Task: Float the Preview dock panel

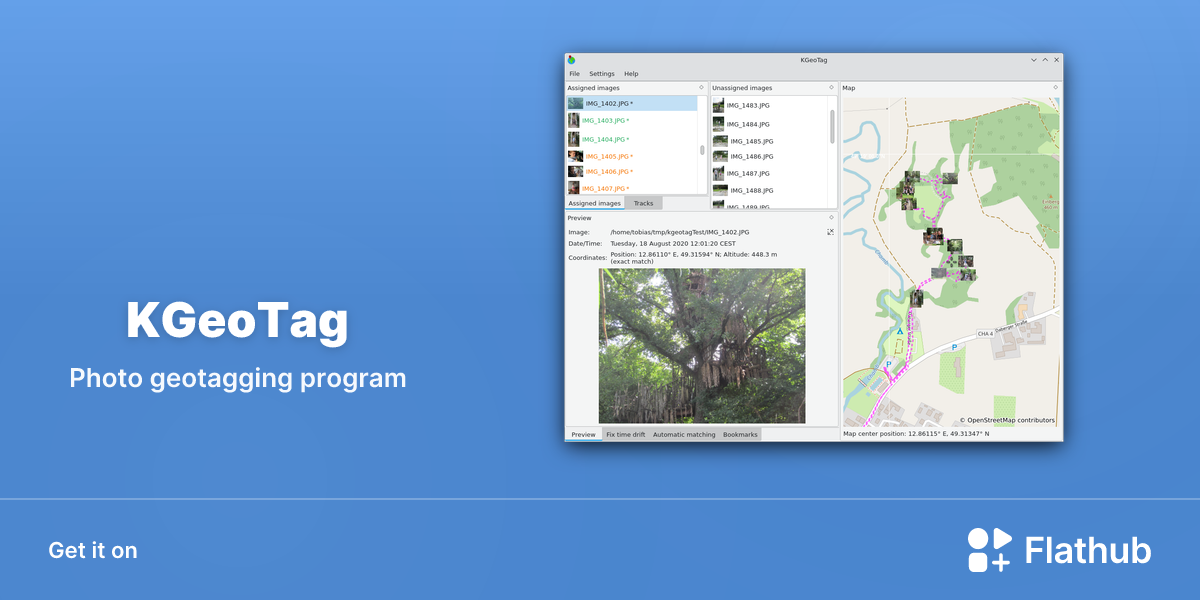Action: tap(831, 217)
